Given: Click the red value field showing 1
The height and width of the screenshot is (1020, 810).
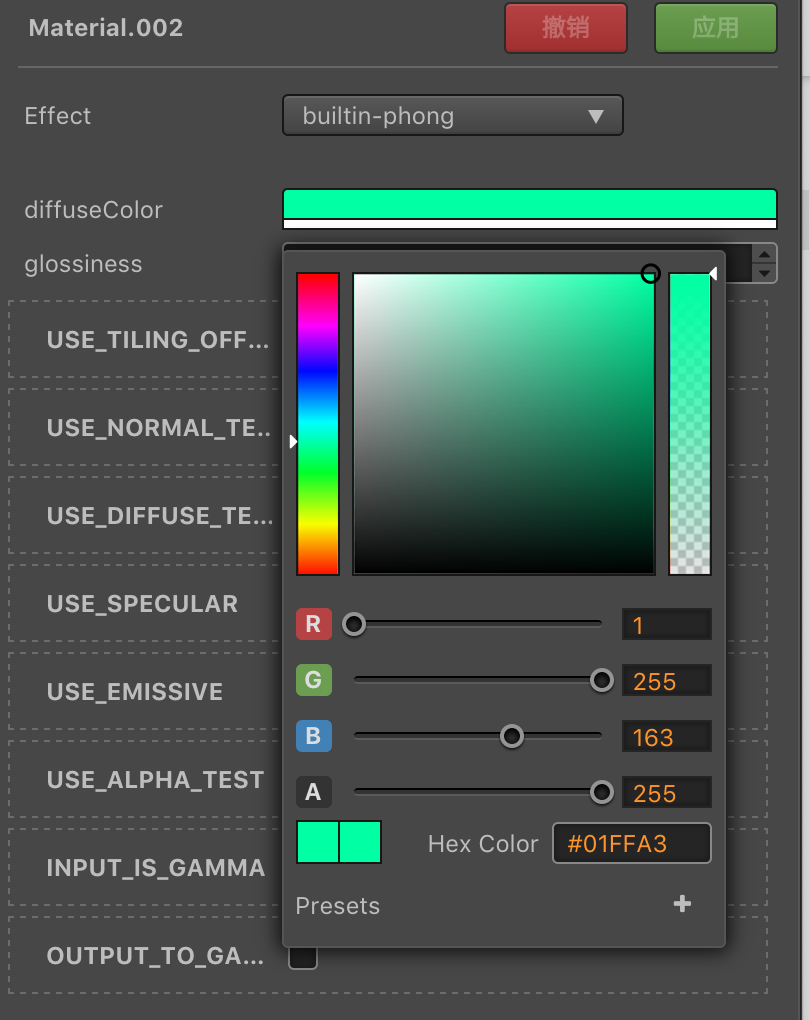Looking at the screenshot, I should [x=666, y=626].
